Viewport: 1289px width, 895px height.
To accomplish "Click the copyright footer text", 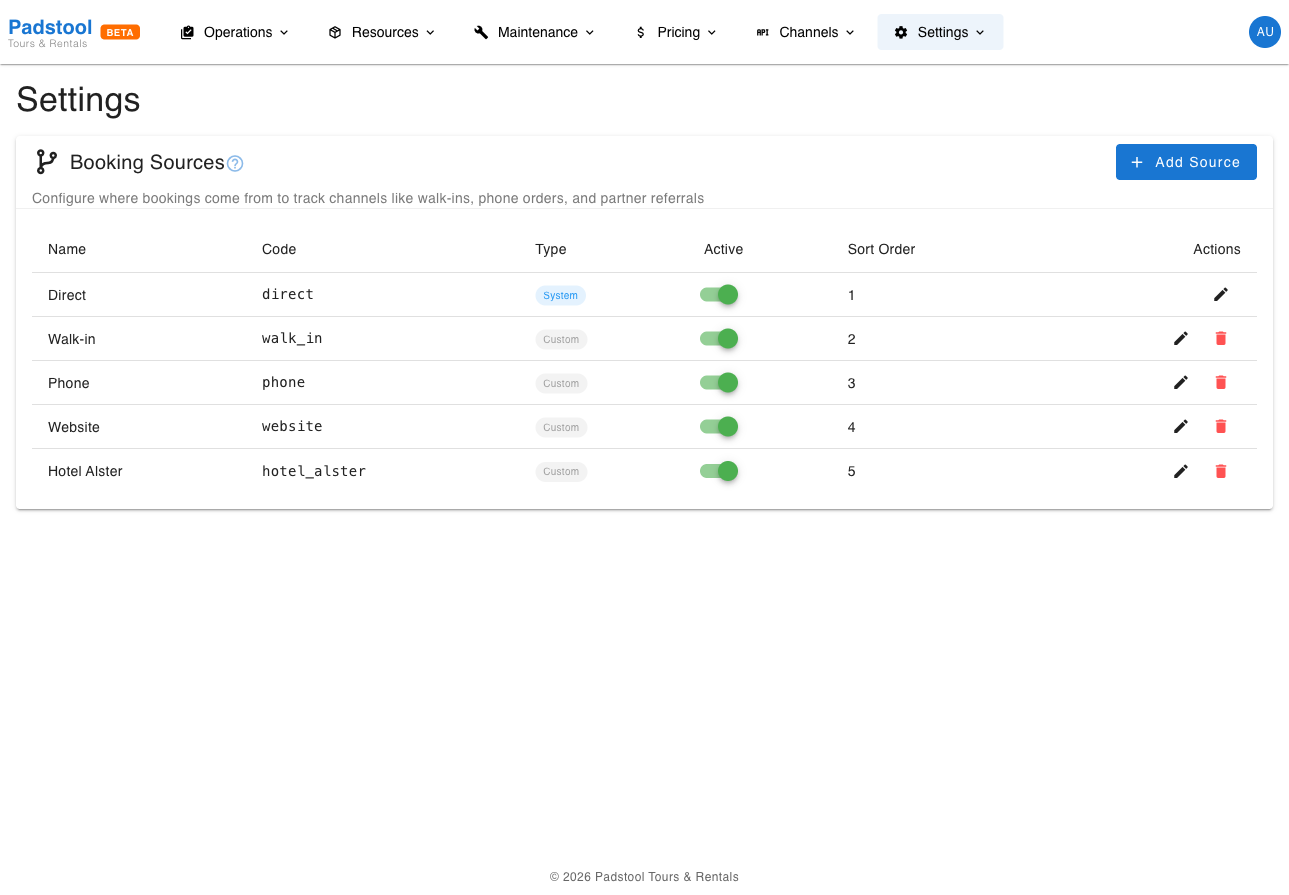I will pos(644,877).
